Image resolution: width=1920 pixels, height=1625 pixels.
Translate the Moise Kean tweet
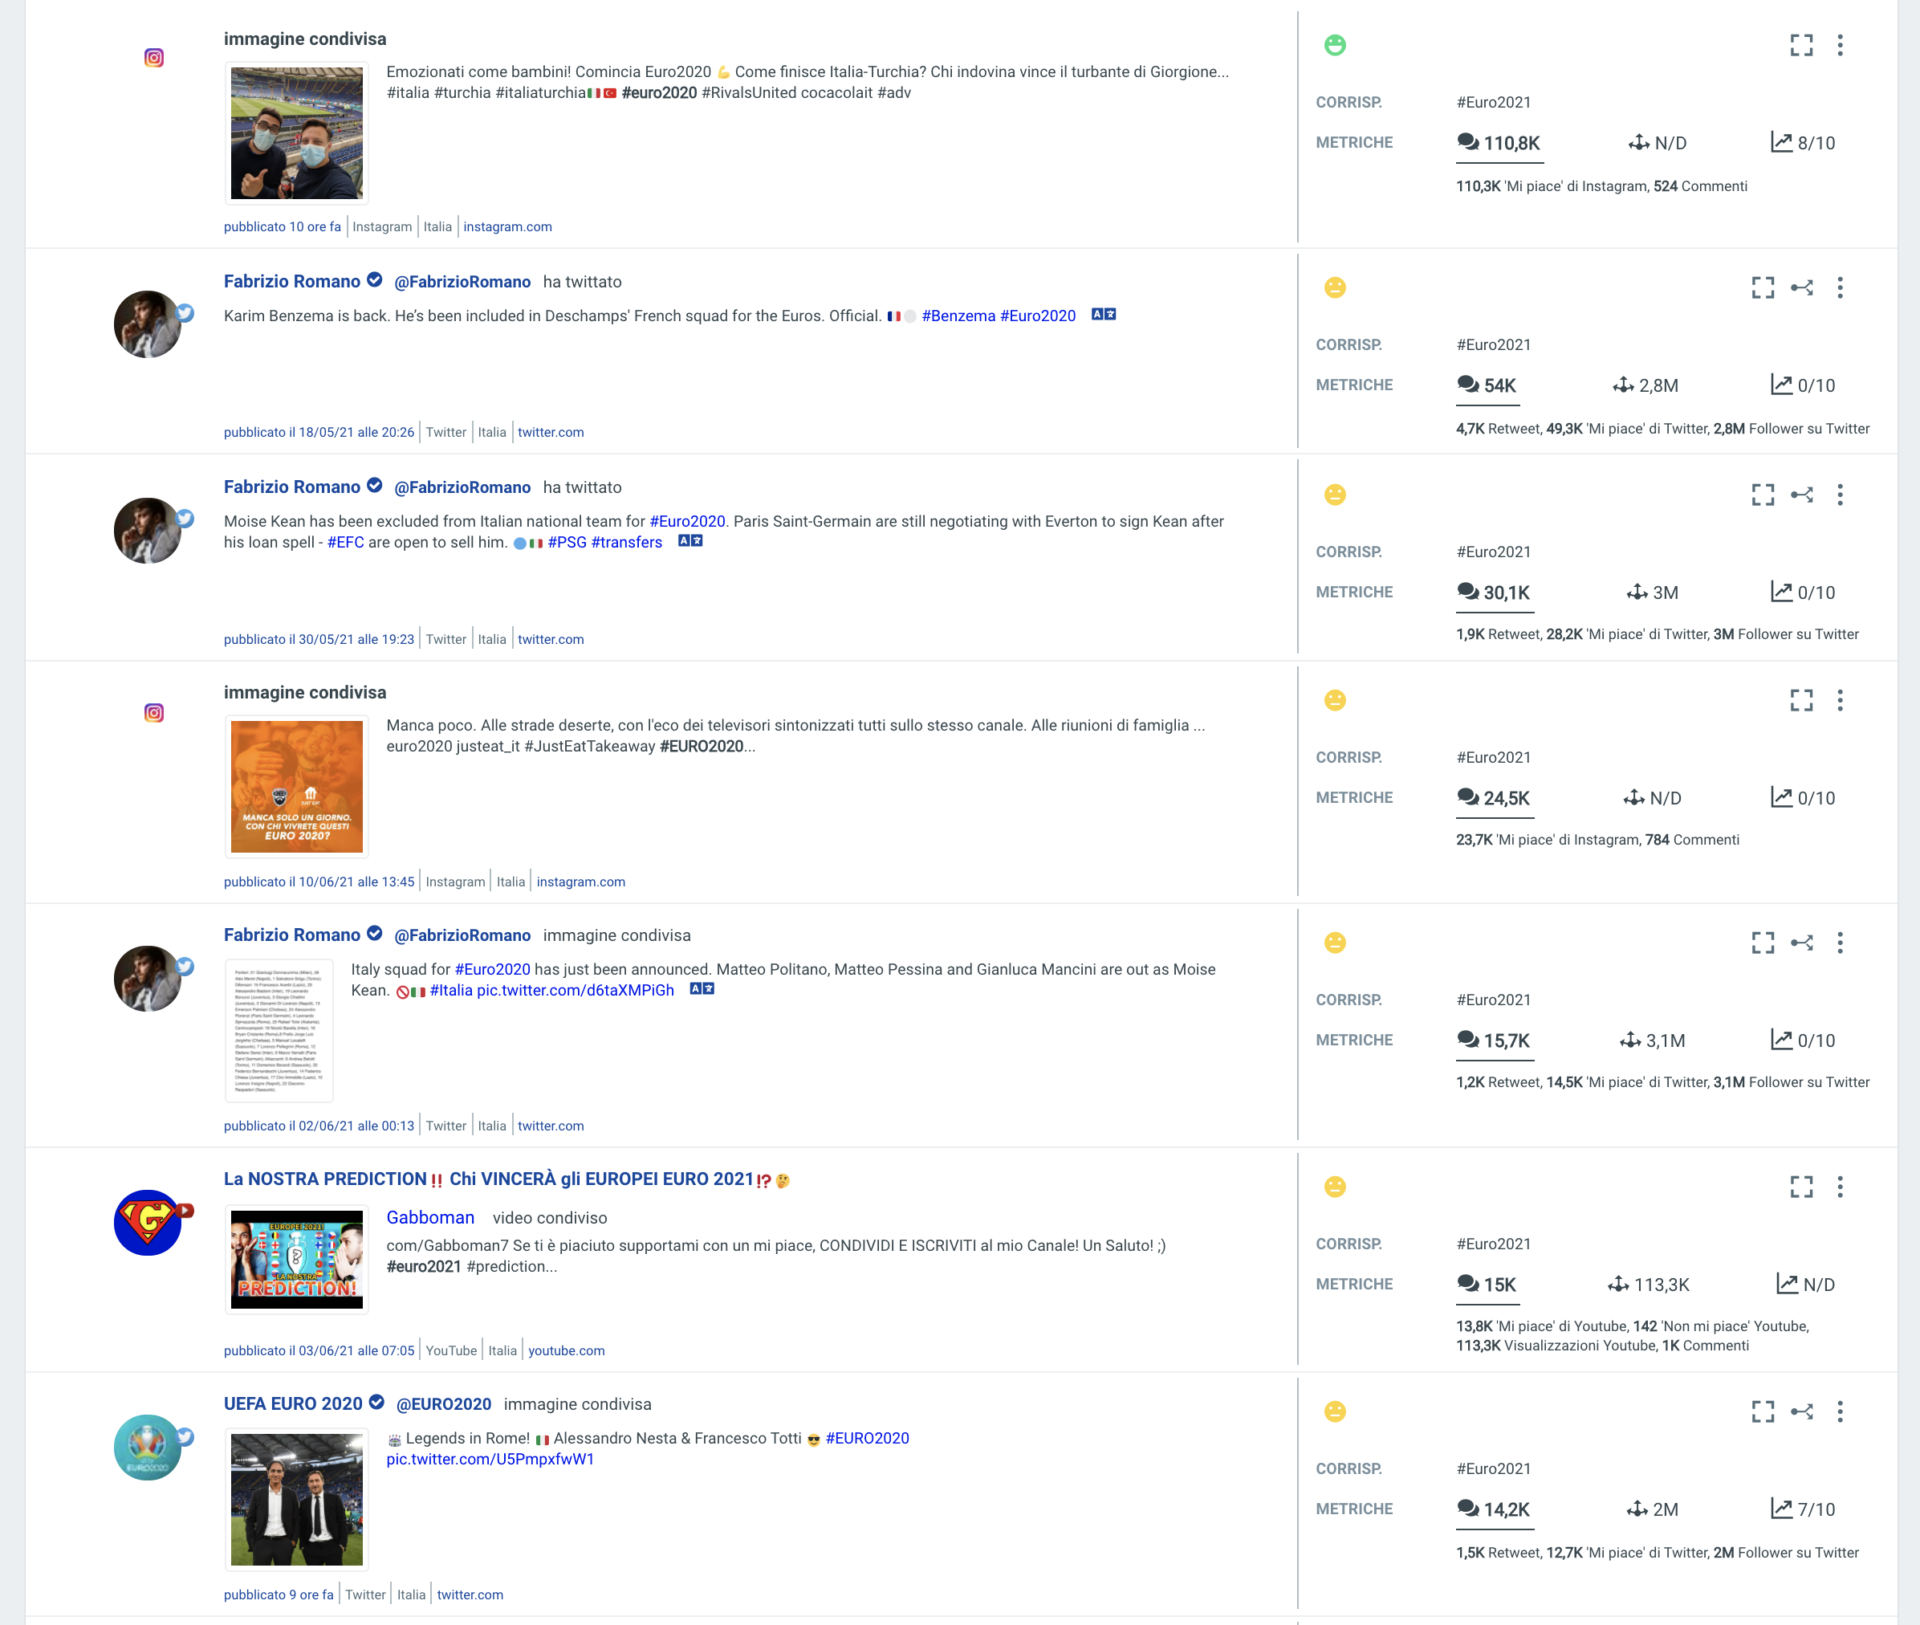click(x=690, y=541)
